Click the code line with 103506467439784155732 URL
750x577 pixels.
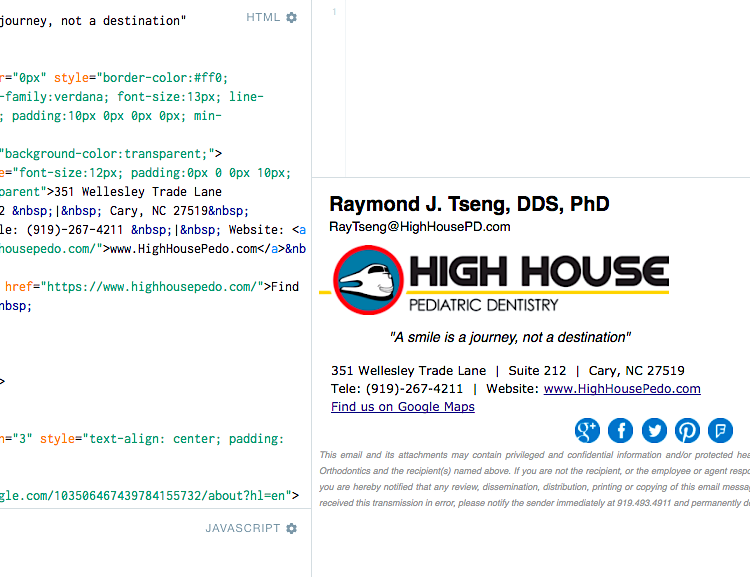click(x=150, y=496)
